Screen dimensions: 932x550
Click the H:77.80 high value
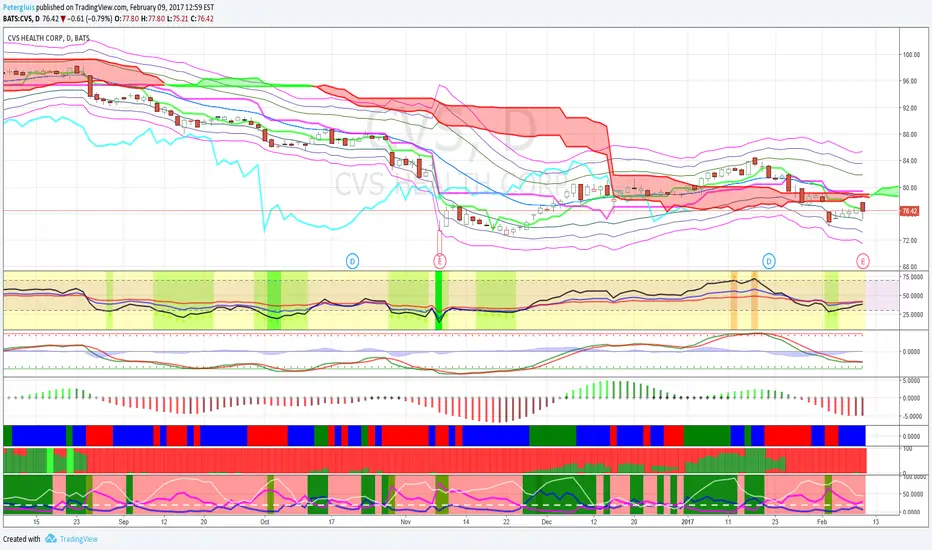click(153, 18)
